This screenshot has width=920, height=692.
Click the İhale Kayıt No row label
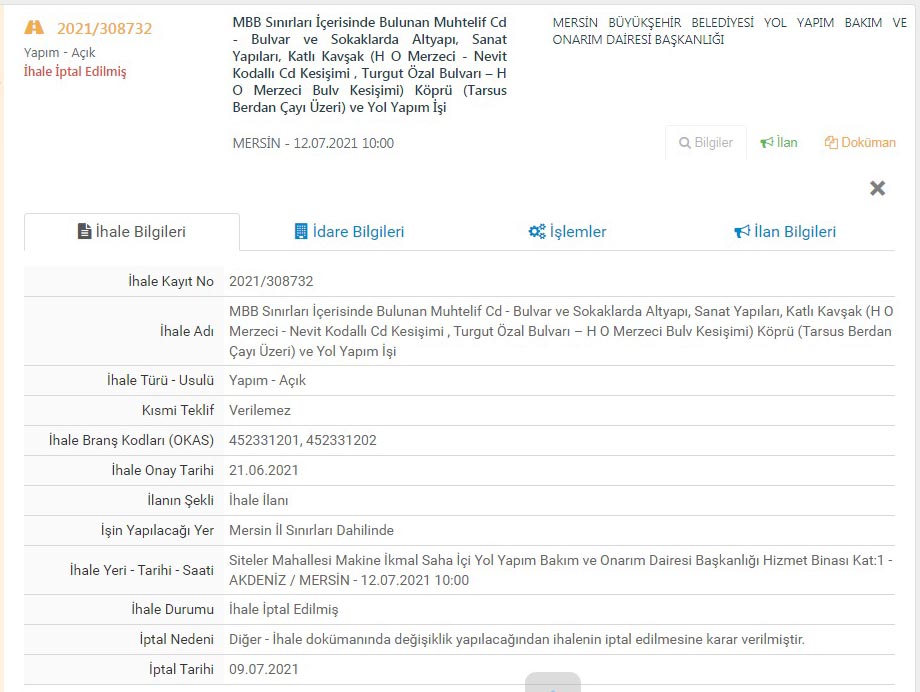pyautogui.click(x=171, y=281)
